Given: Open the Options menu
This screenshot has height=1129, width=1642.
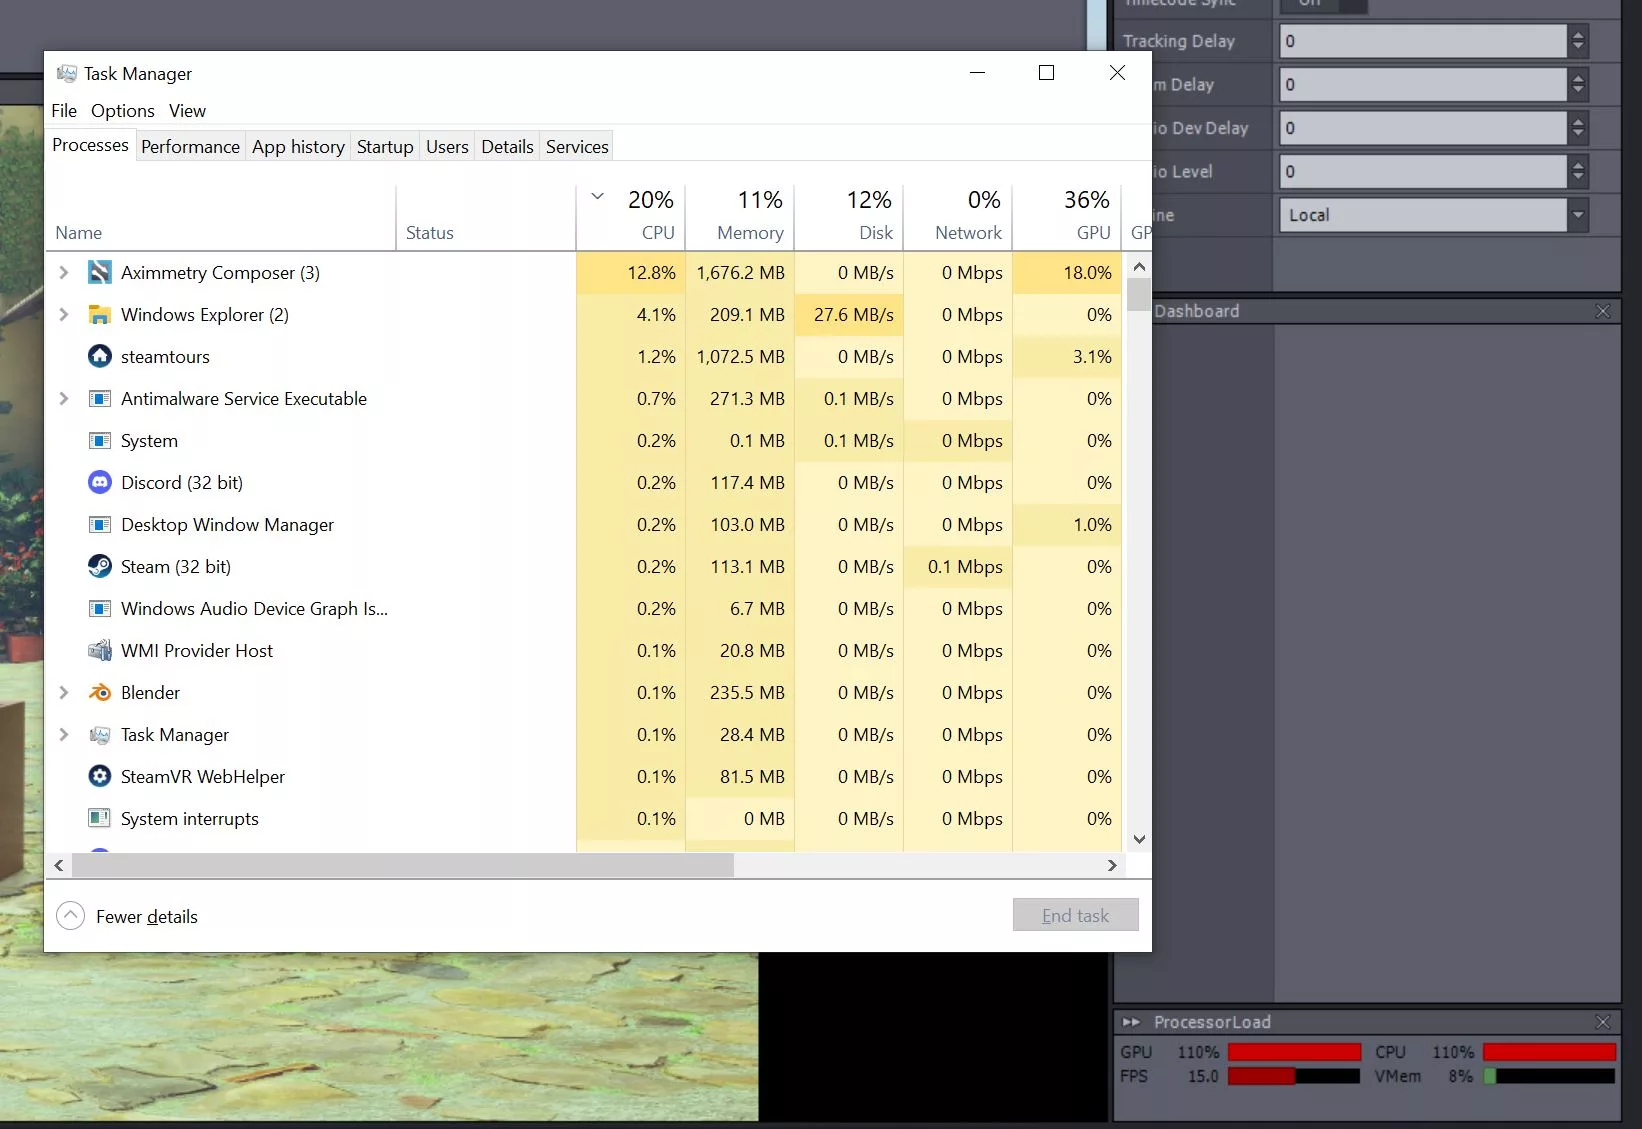Looking at the screenshot, I should pyautogui.click(x=122, y=110).
